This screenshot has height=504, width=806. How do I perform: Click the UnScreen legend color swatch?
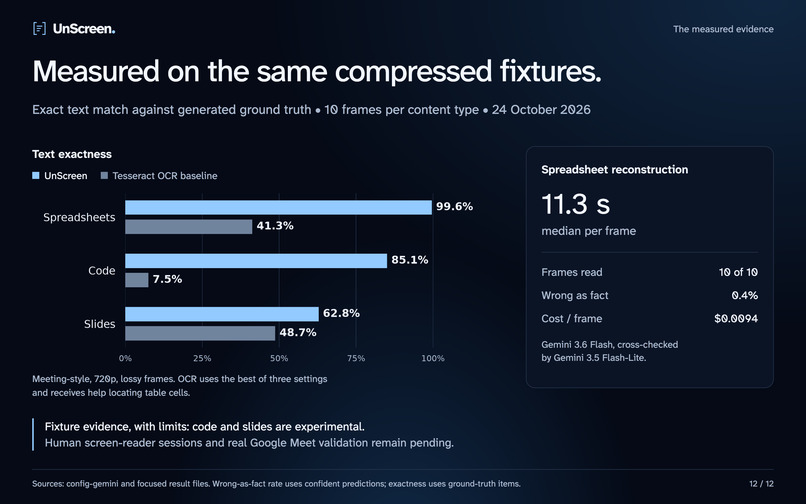[35, 175]
